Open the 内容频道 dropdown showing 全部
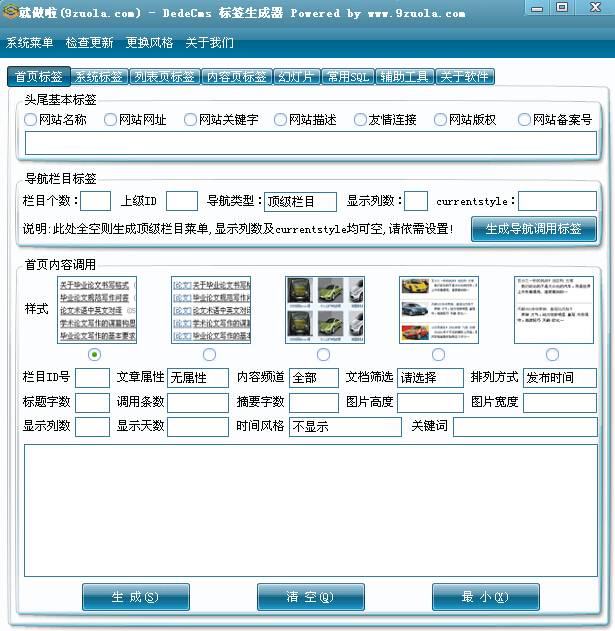615x631 pixels. point(314,378)
